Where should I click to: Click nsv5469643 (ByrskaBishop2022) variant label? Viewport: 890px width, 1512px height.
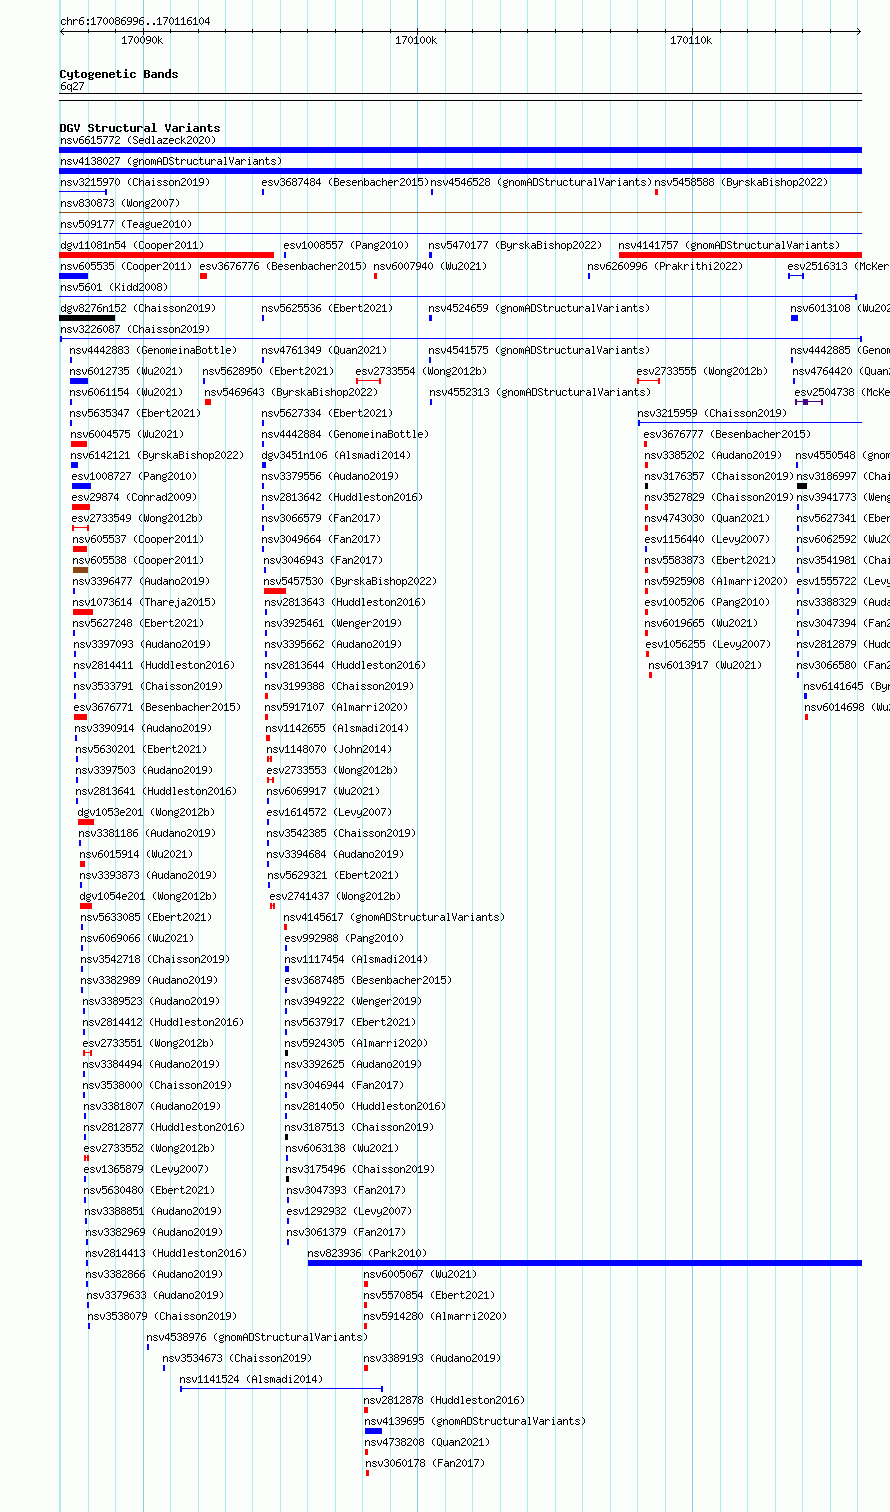click(292, 393)
